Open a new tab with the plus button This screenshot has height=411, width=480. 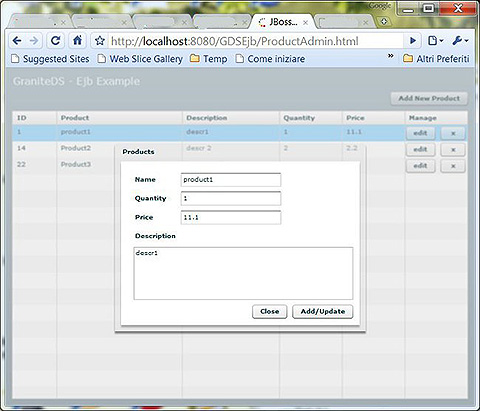[384, 22]
